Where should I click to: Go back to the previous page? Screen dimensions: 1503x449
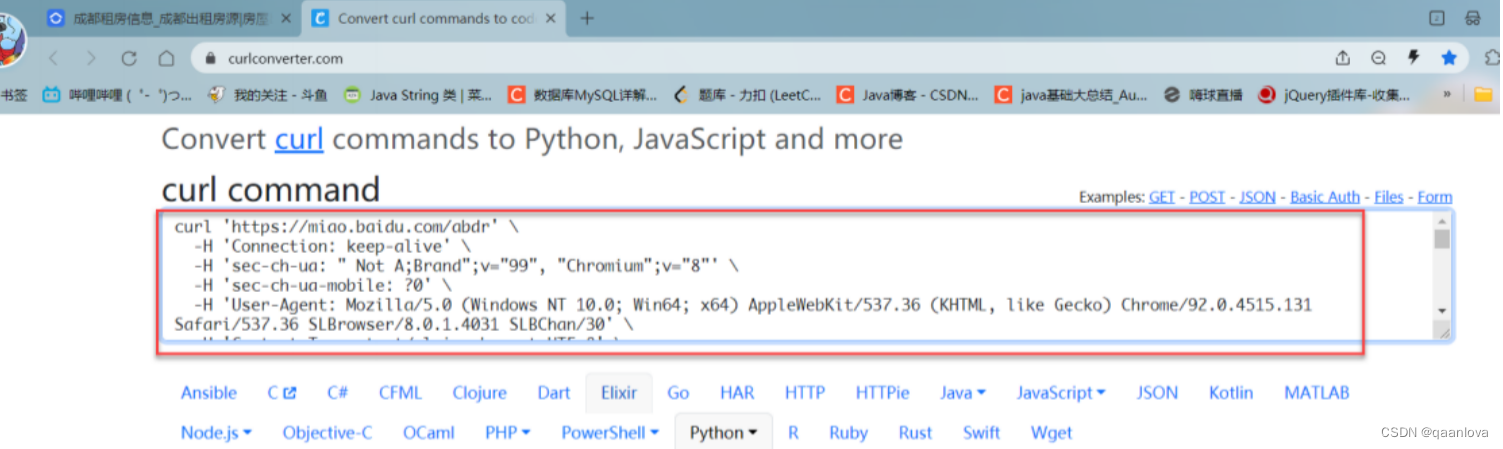coord(54,58)
